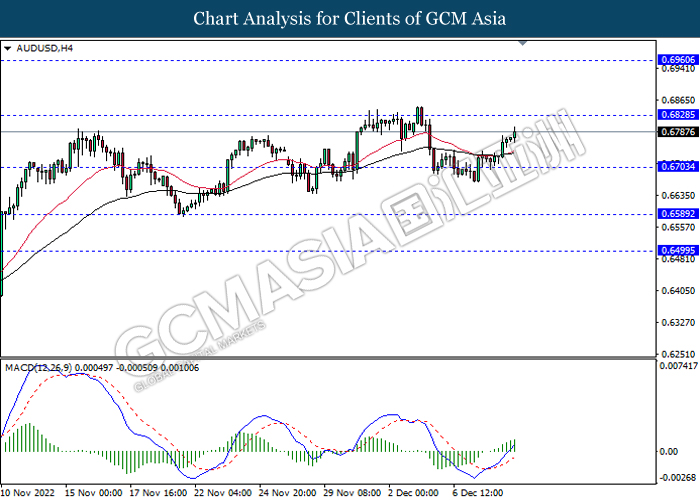Click the 0.007417 MACD scale value

[679, 366]
